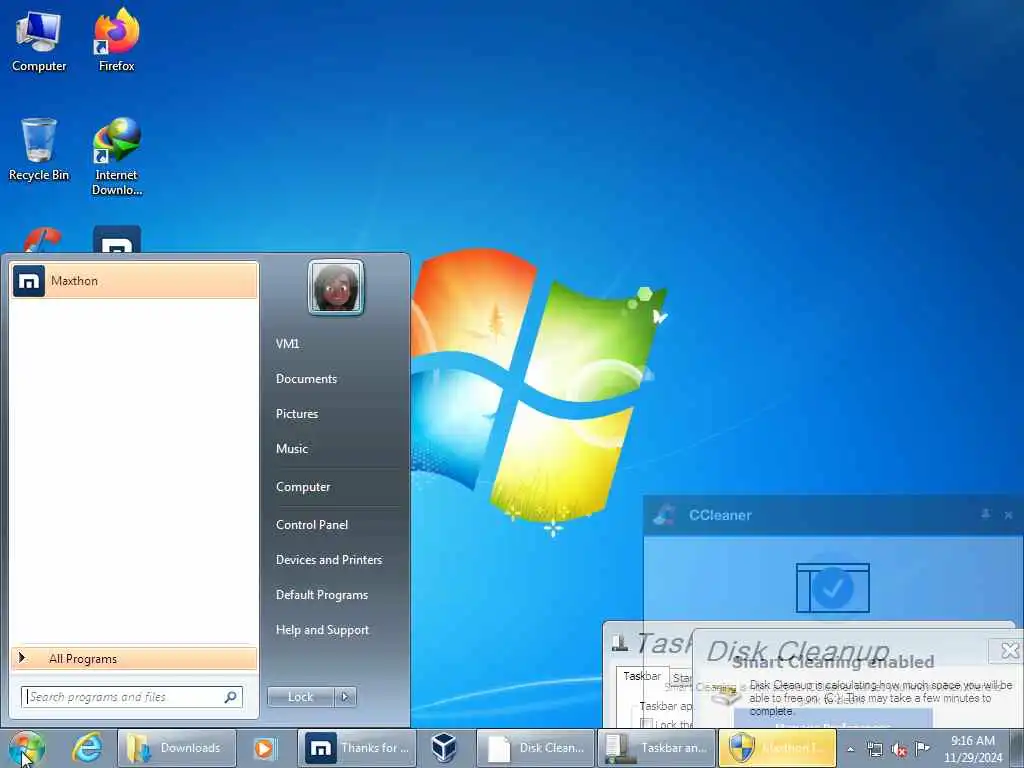Click the checkmark window graphic in CCleaner popup
1024x768 pixels.
pyautogui.click(x=833, y=587)
